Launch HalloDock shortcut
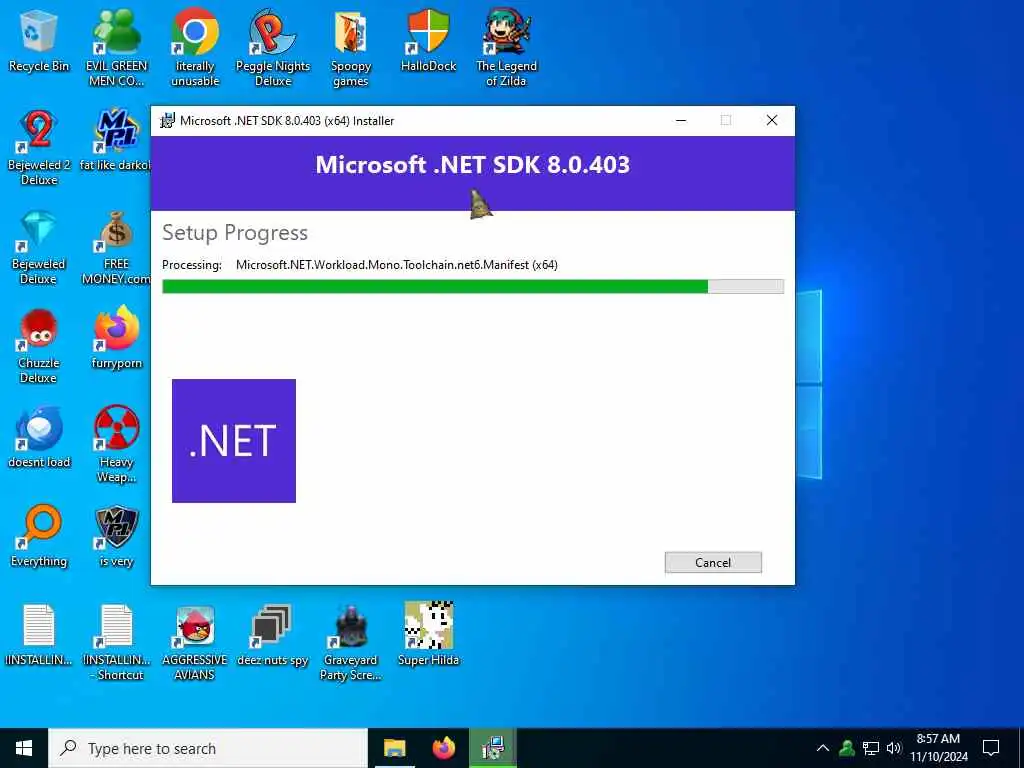The image size is (1024, 768). pos(428,40)
